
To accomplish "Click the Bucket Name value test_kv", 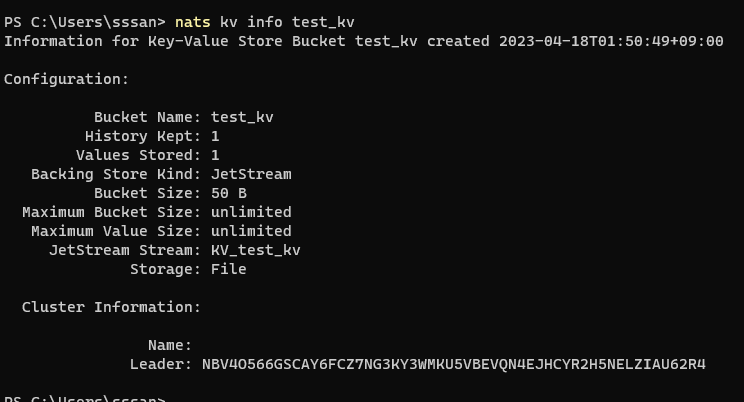I will click(242, 117).
